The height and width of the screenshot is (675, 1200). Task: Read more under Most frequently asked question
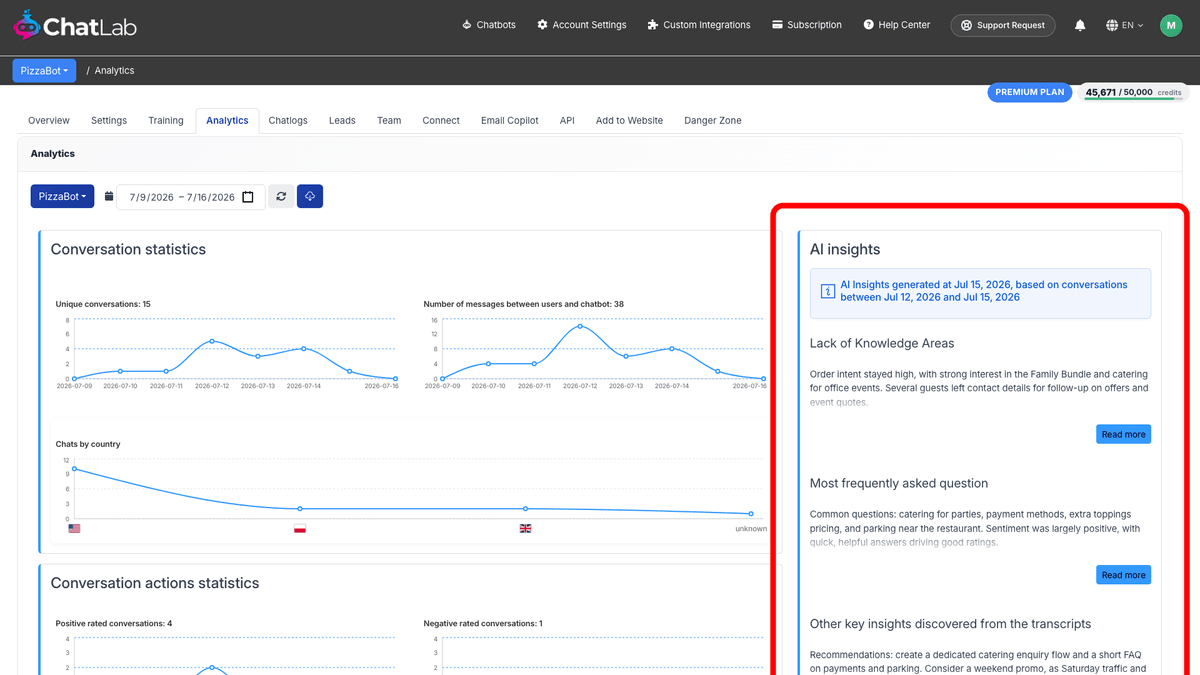tap(1123, 575)
